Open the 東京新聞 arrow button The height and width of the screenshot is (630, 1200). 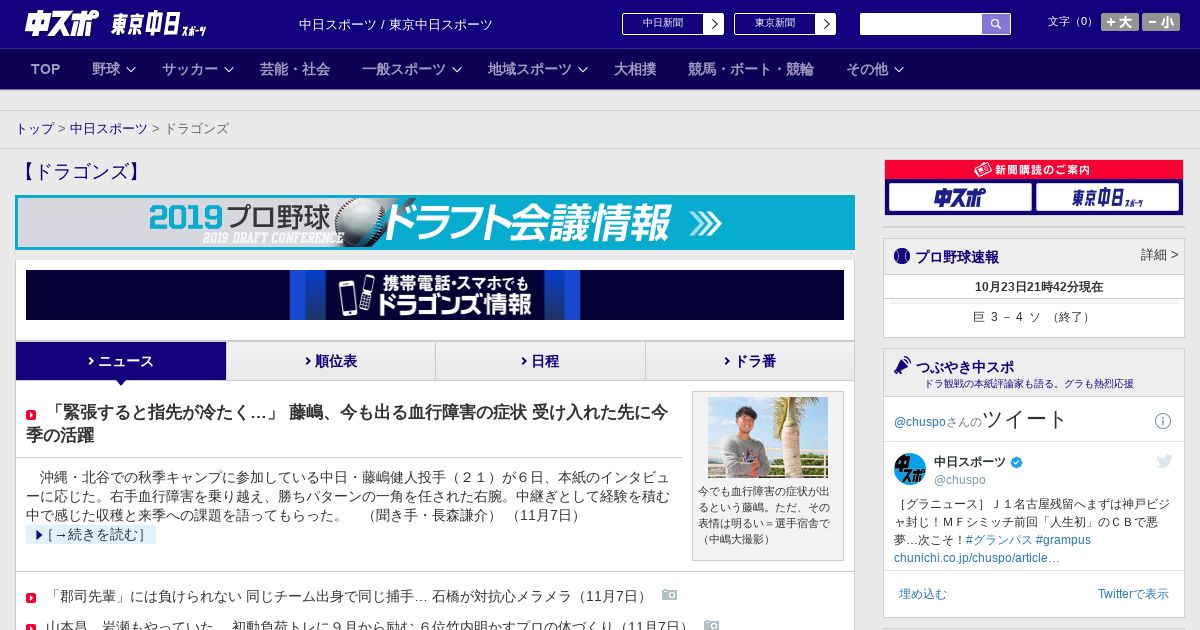click(x=825, y=24)
